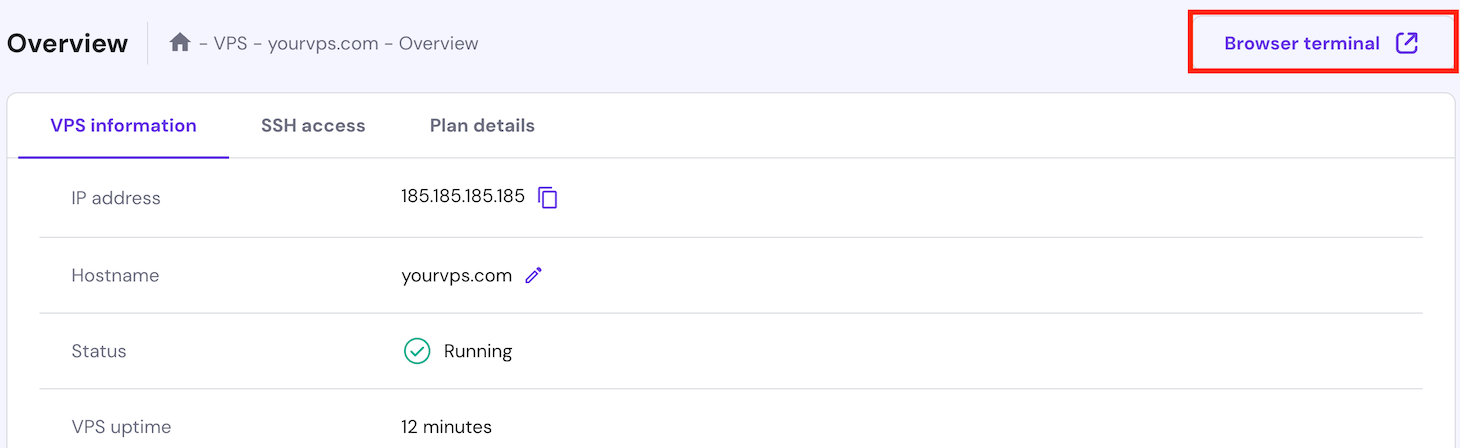The image size is (1460, 448).
Task: Click the home icon in the breadcrumb
Action: pyautogui.click(x=180, y=43)
